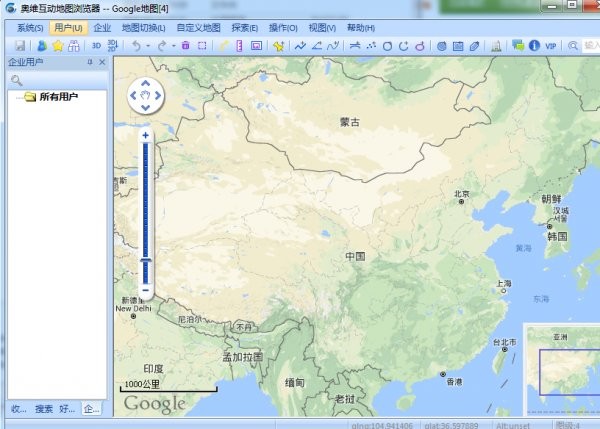Click the zoom slider handle
600x429 pixels.
[x=145, y=260]
